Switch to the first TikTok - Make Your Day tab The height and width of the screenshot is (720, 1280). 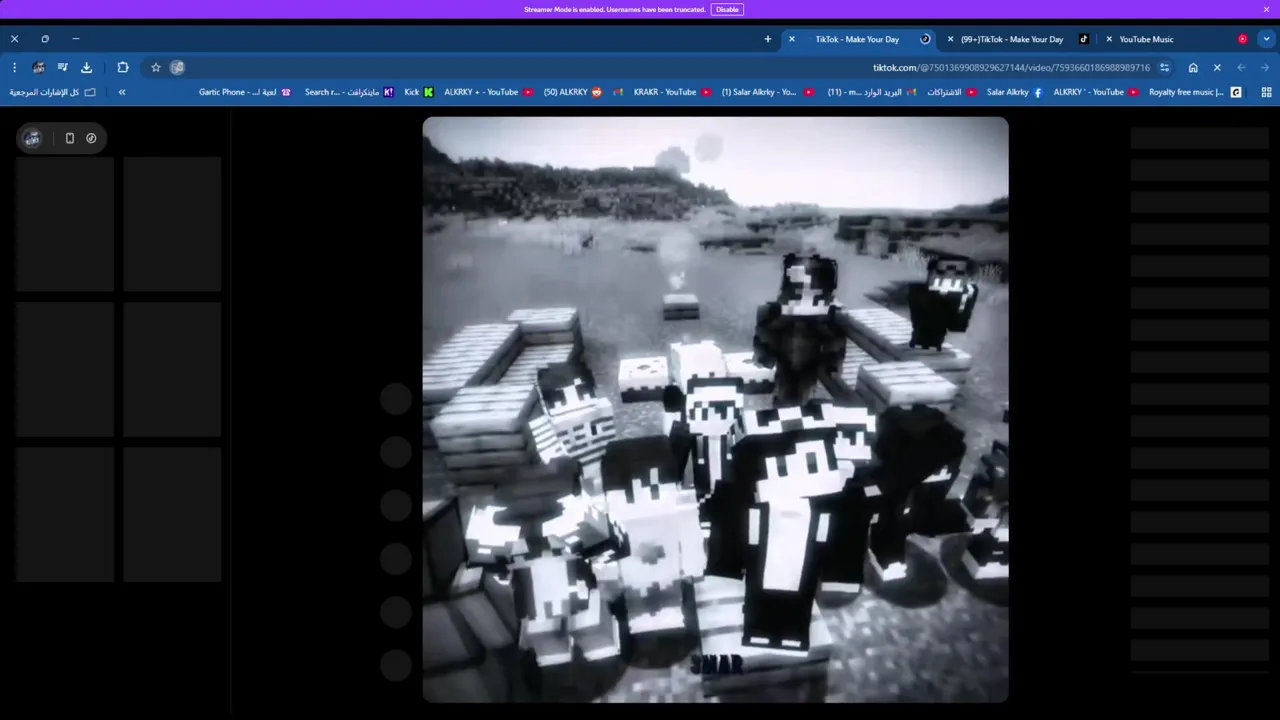(857, 39)
